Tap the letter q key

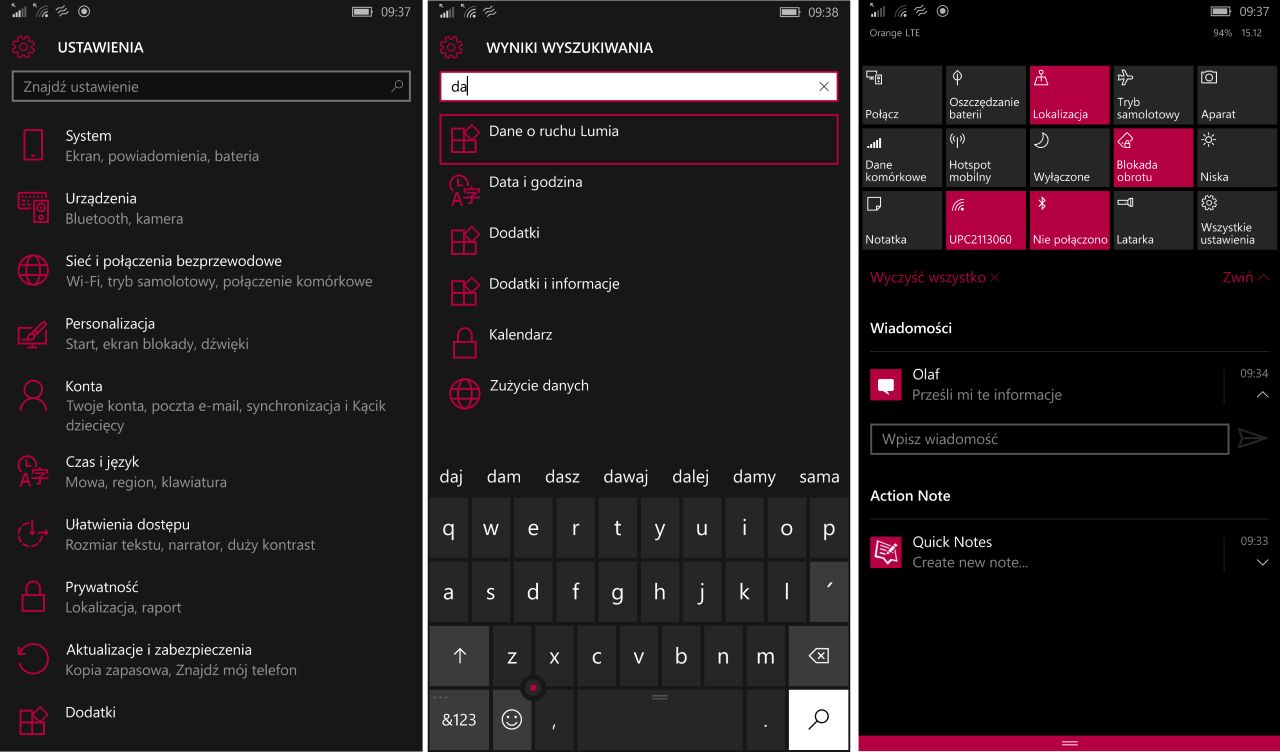448,529
